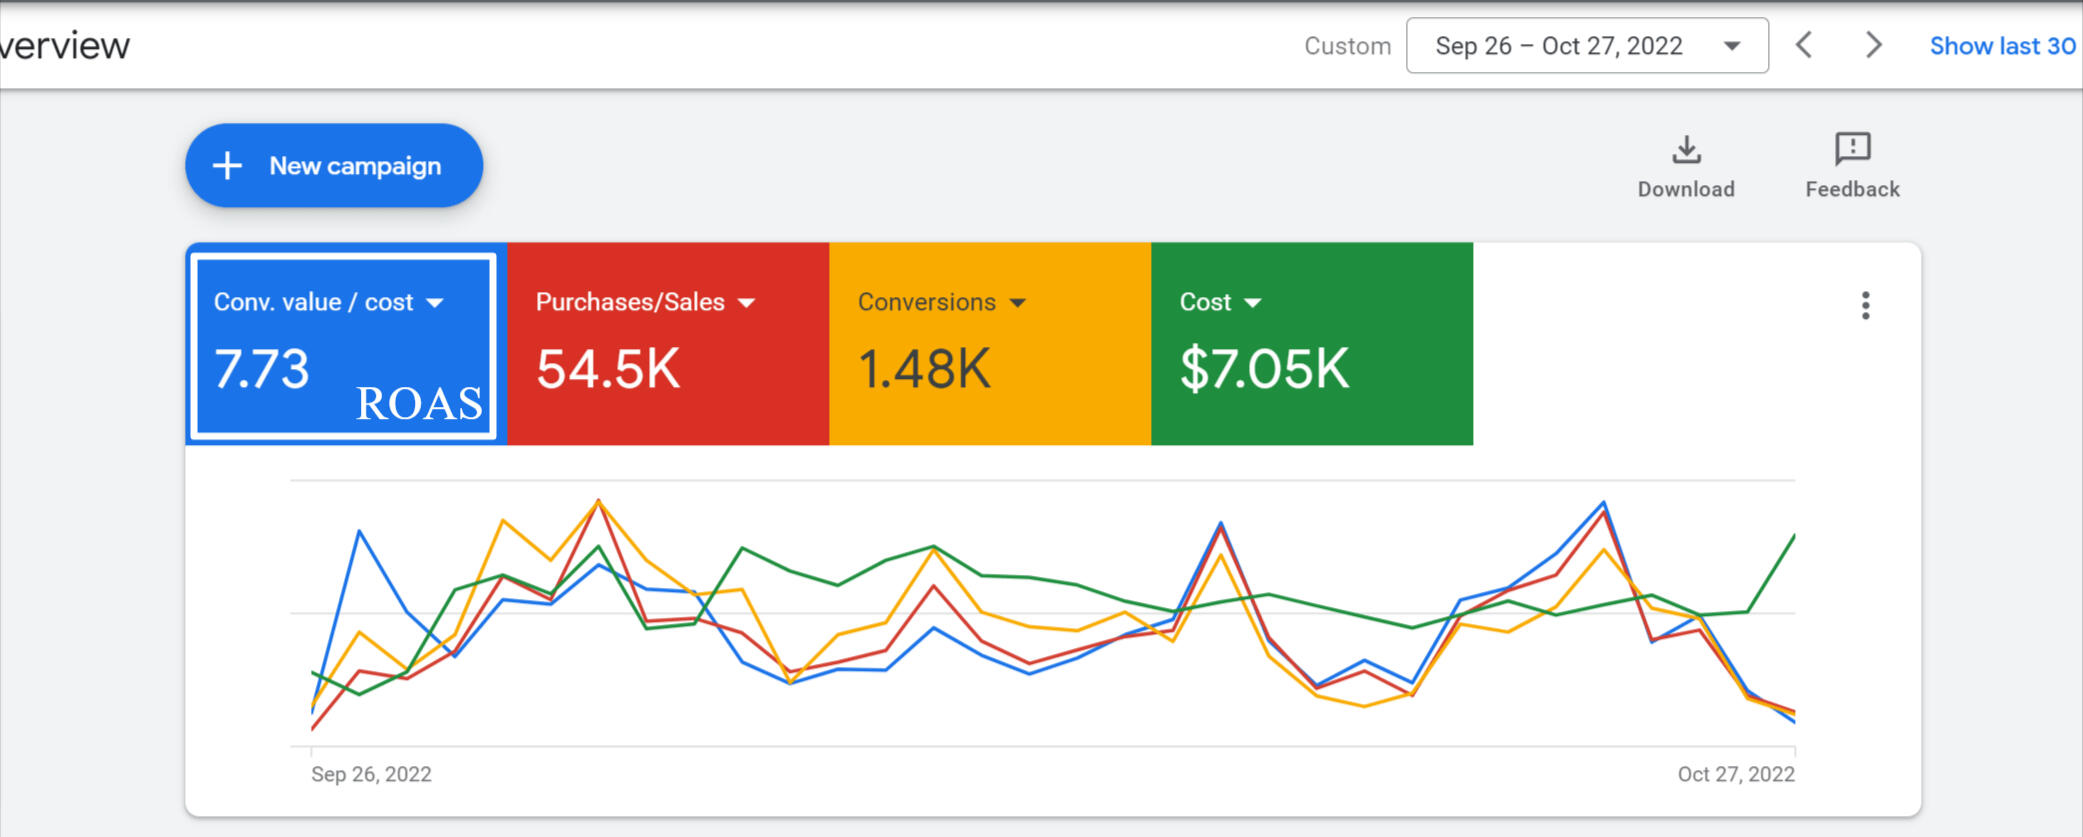Select the green $7.05K Cost value
The height and width of the screenshot is (837, 2083).
1264,369
